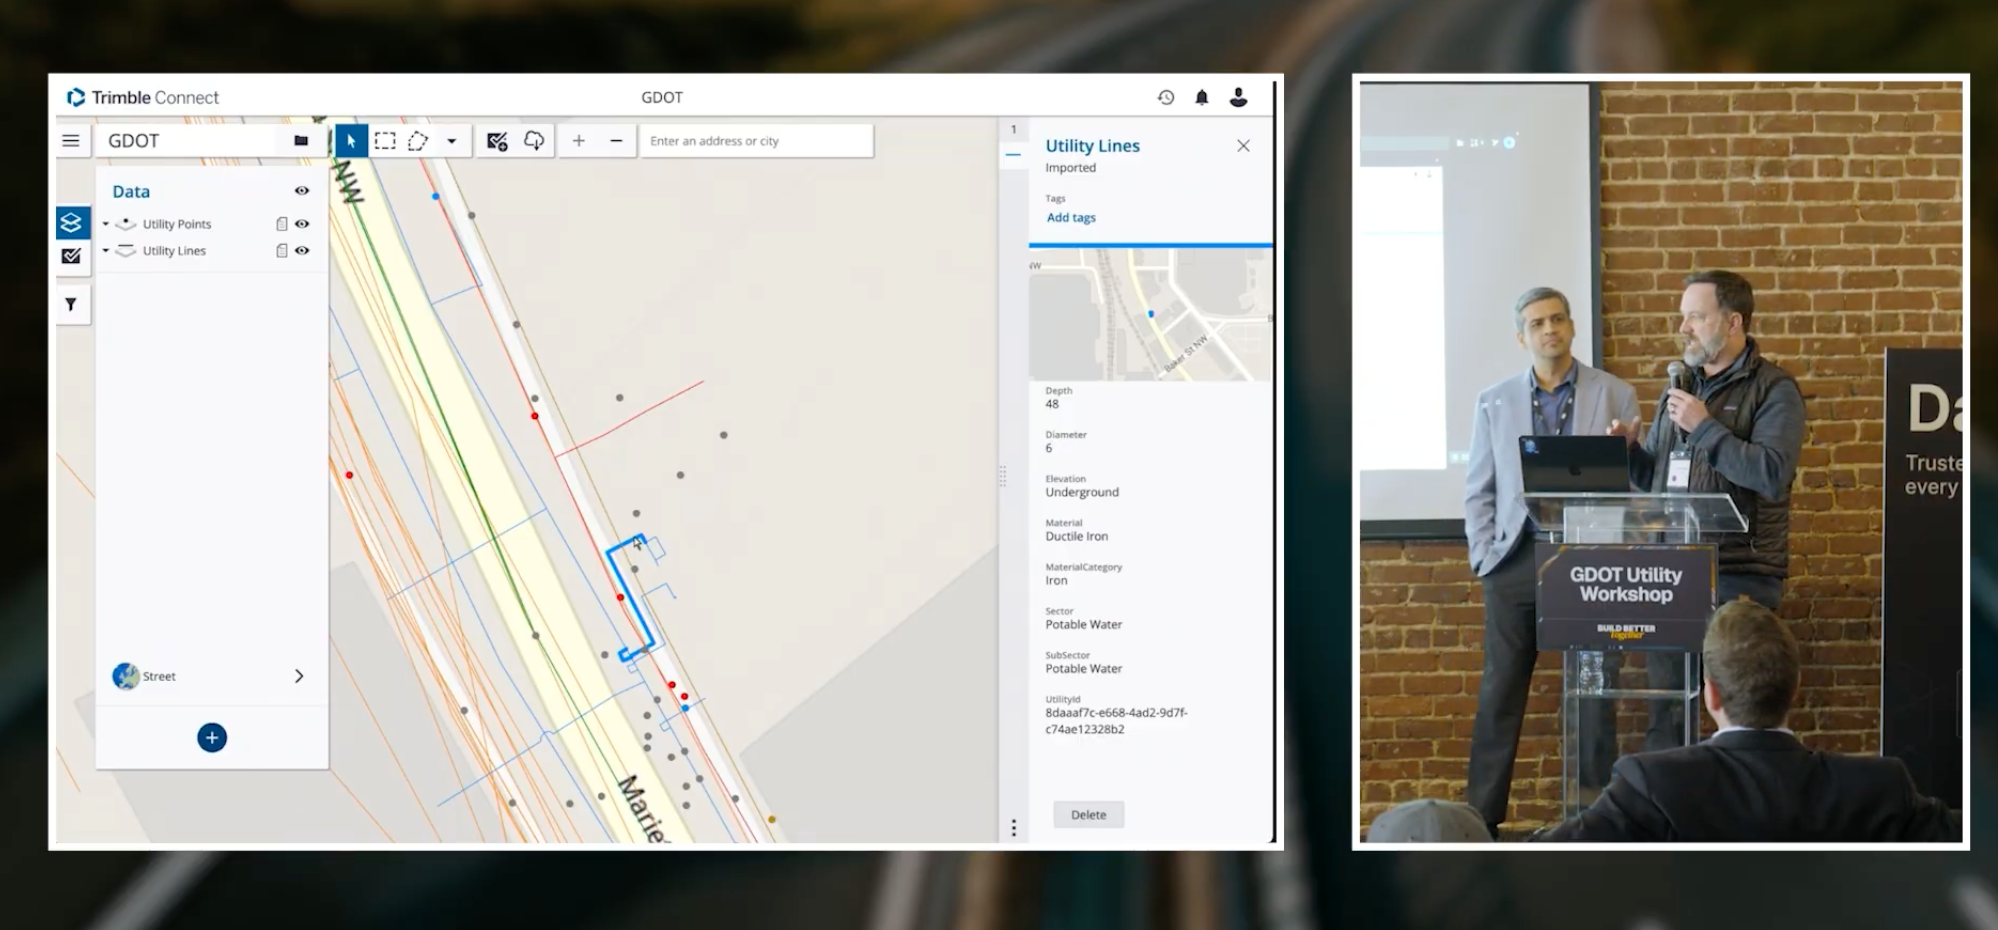
Task: Open the To-dos checkmark sidebar tab
Action: click(x=72, y=256)
